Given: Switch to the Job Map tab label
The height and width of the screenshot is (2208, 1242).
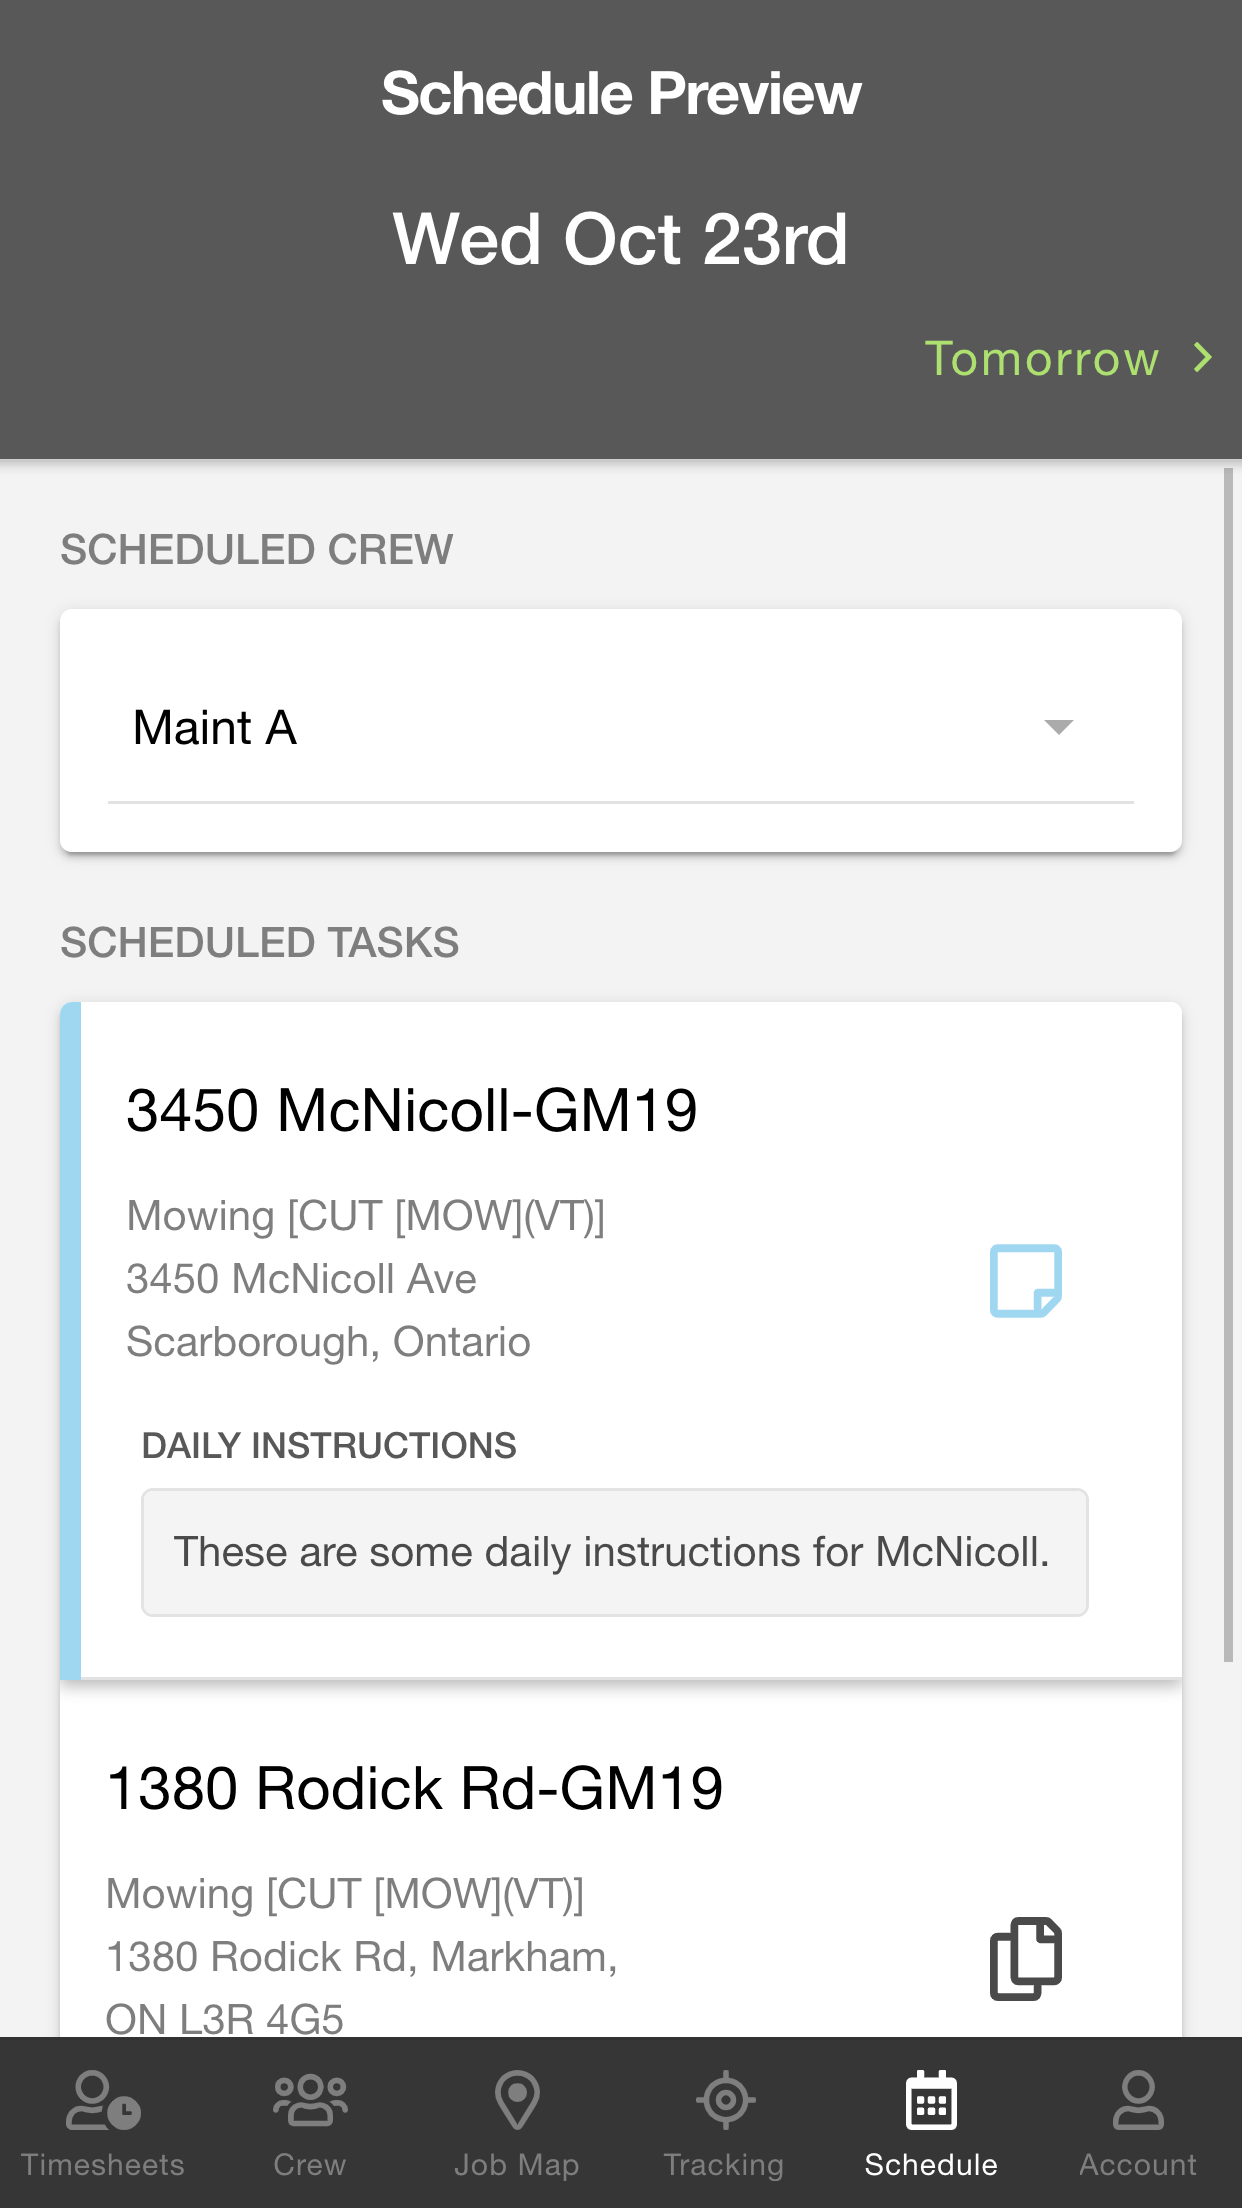Looking at the screenshot, I should point(517,2165).
